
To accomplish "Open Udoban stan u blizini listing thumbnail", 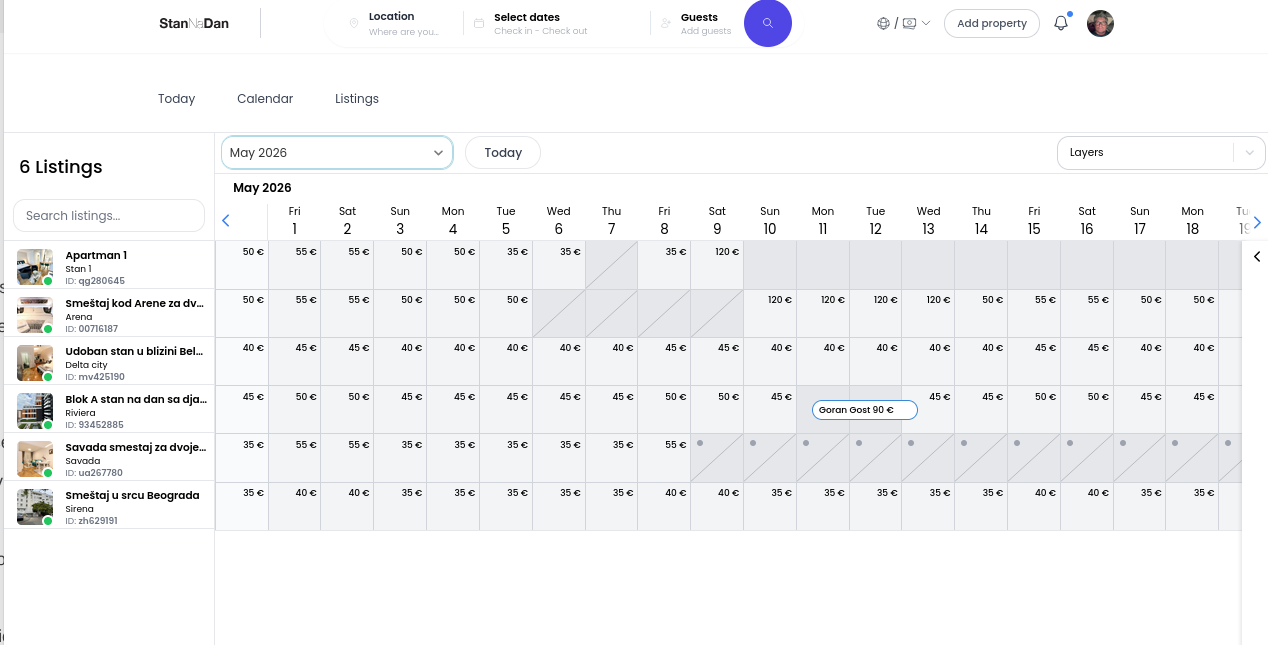I will pos(35,363).
